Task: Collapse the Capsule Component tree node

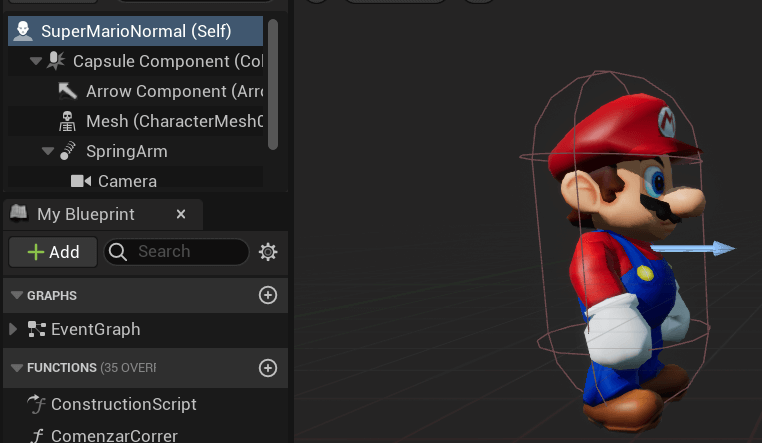Action: pos(35,61)
